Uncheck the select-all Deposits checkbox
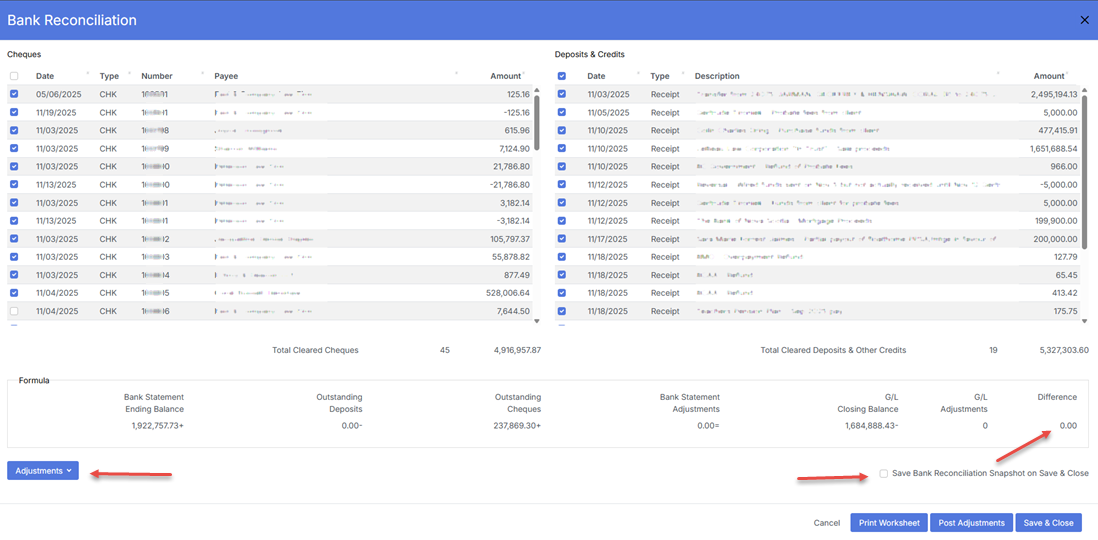 pyautogui.click(x=562, y=76)
